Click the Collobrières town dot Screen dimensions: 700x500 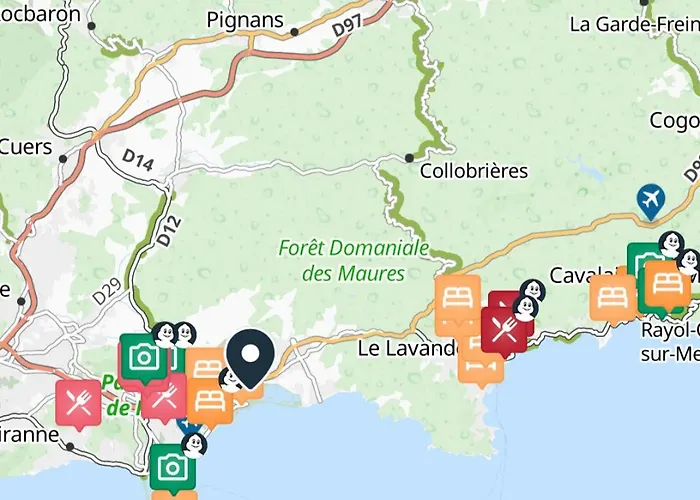click(x=409, y=158)
